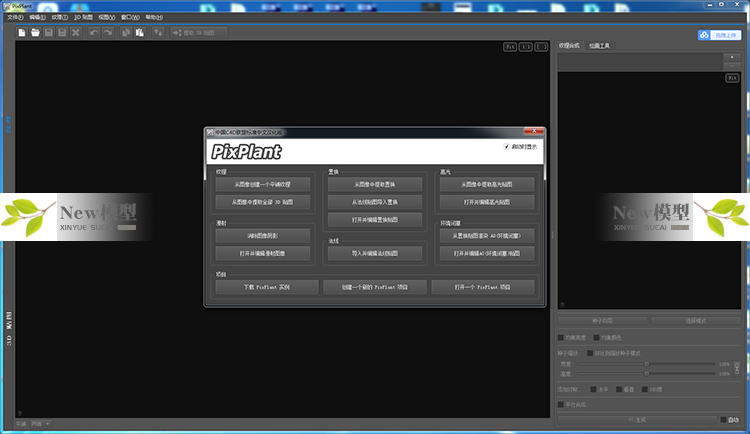750x434 pixels.
Task: Click the width-height link chain icon
Action: [737, 368]
